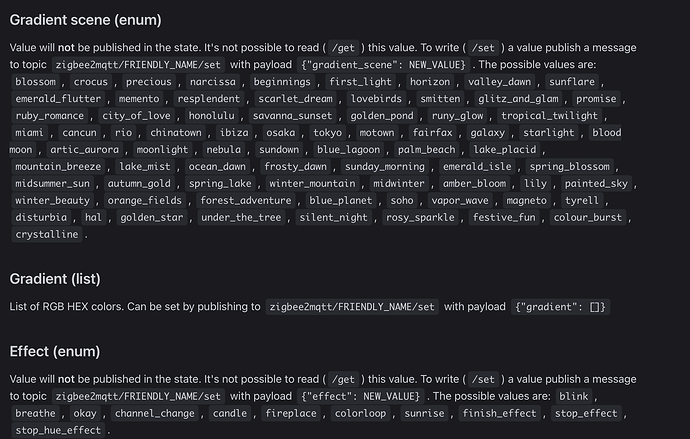Select the "winter_mountain" scene value

(x=312, y=183)
